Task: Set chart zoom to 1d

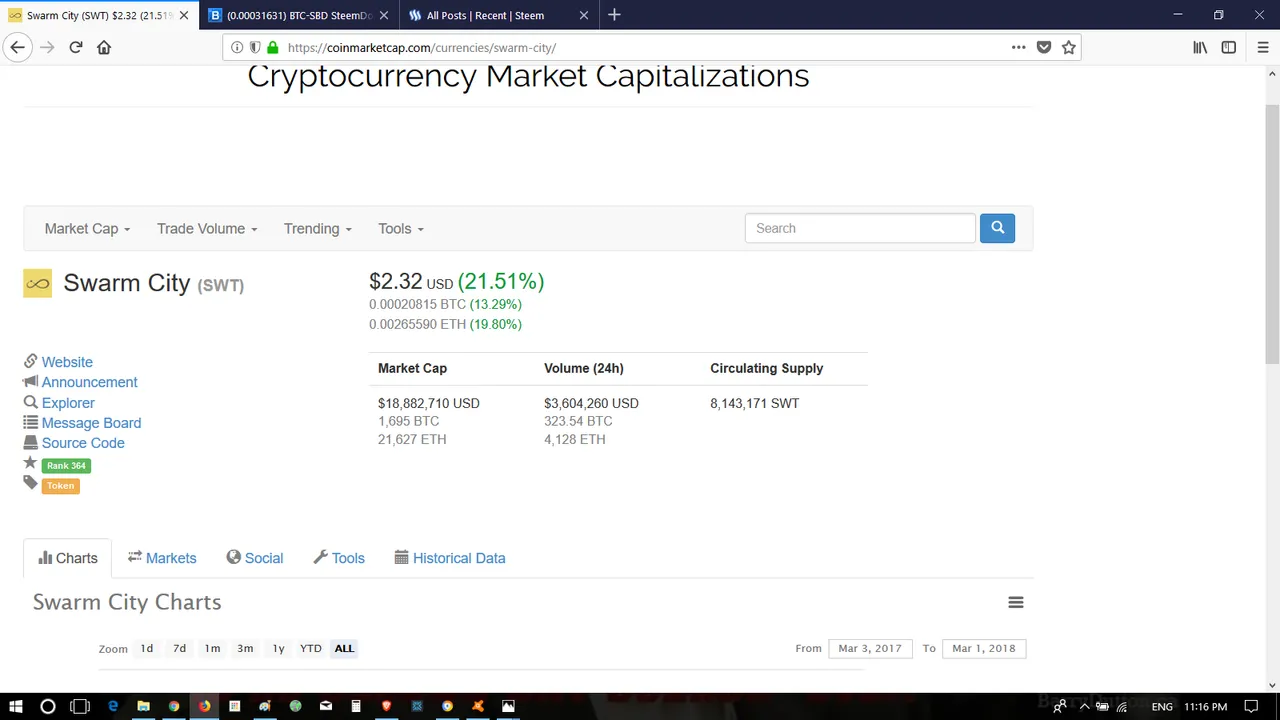Action: [x=147, y=648]
